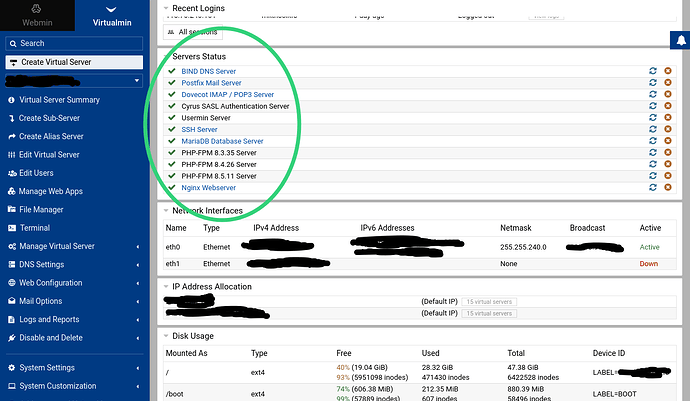Screen dimensions: 690x401
Task: Click the search magnifier icon
Action: (13, 44)
